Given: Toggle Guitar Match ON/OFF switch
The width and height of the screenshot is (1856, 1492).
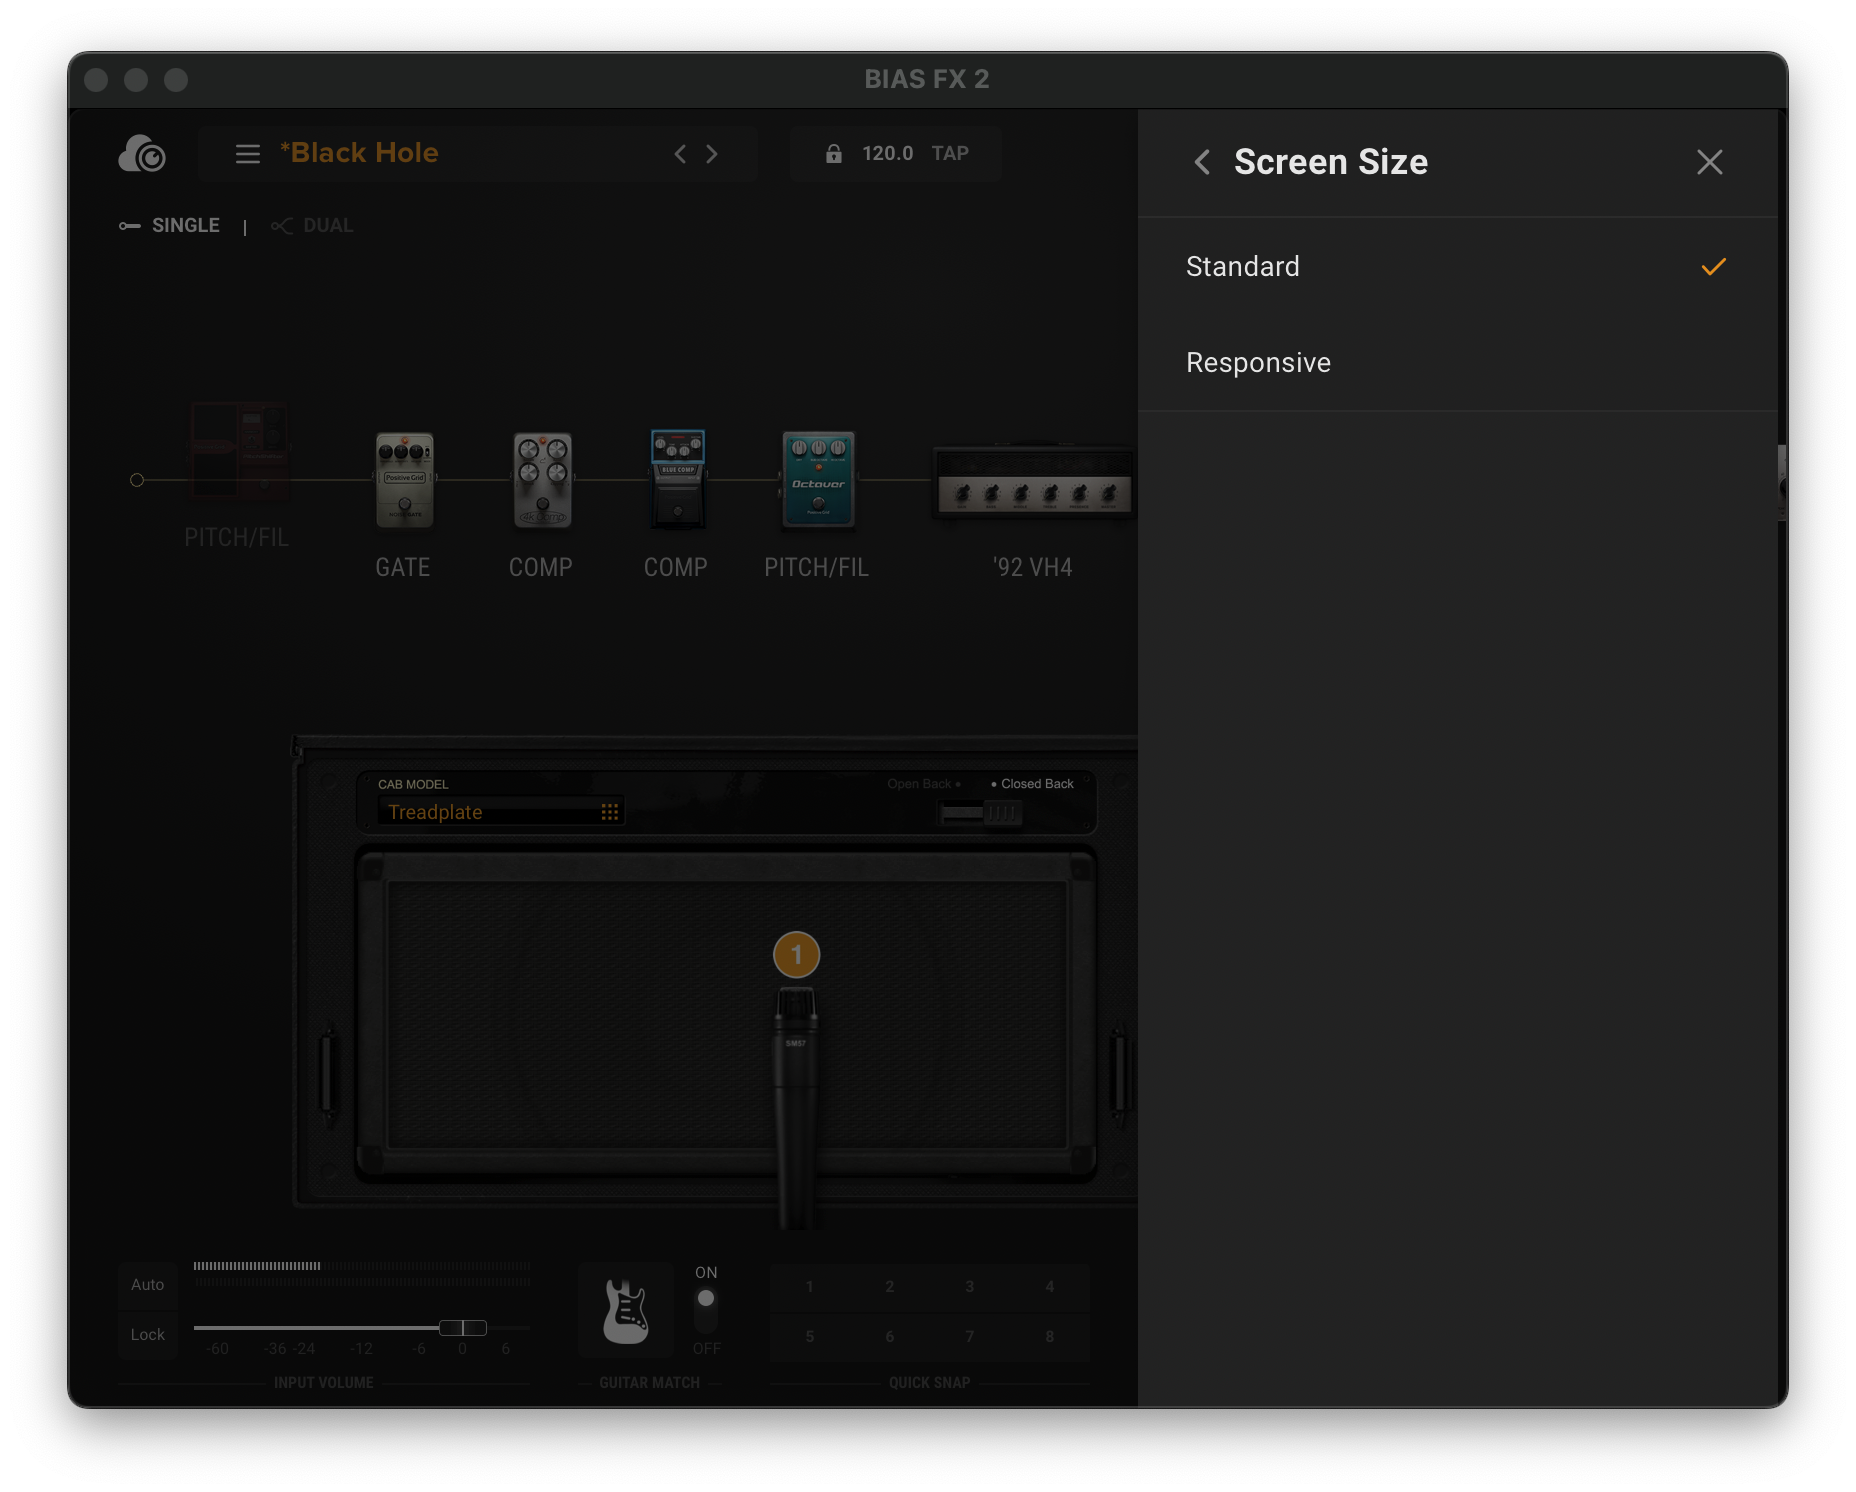Looking at the screenshot, I should pyautogui.click(x=706, y=1310).
